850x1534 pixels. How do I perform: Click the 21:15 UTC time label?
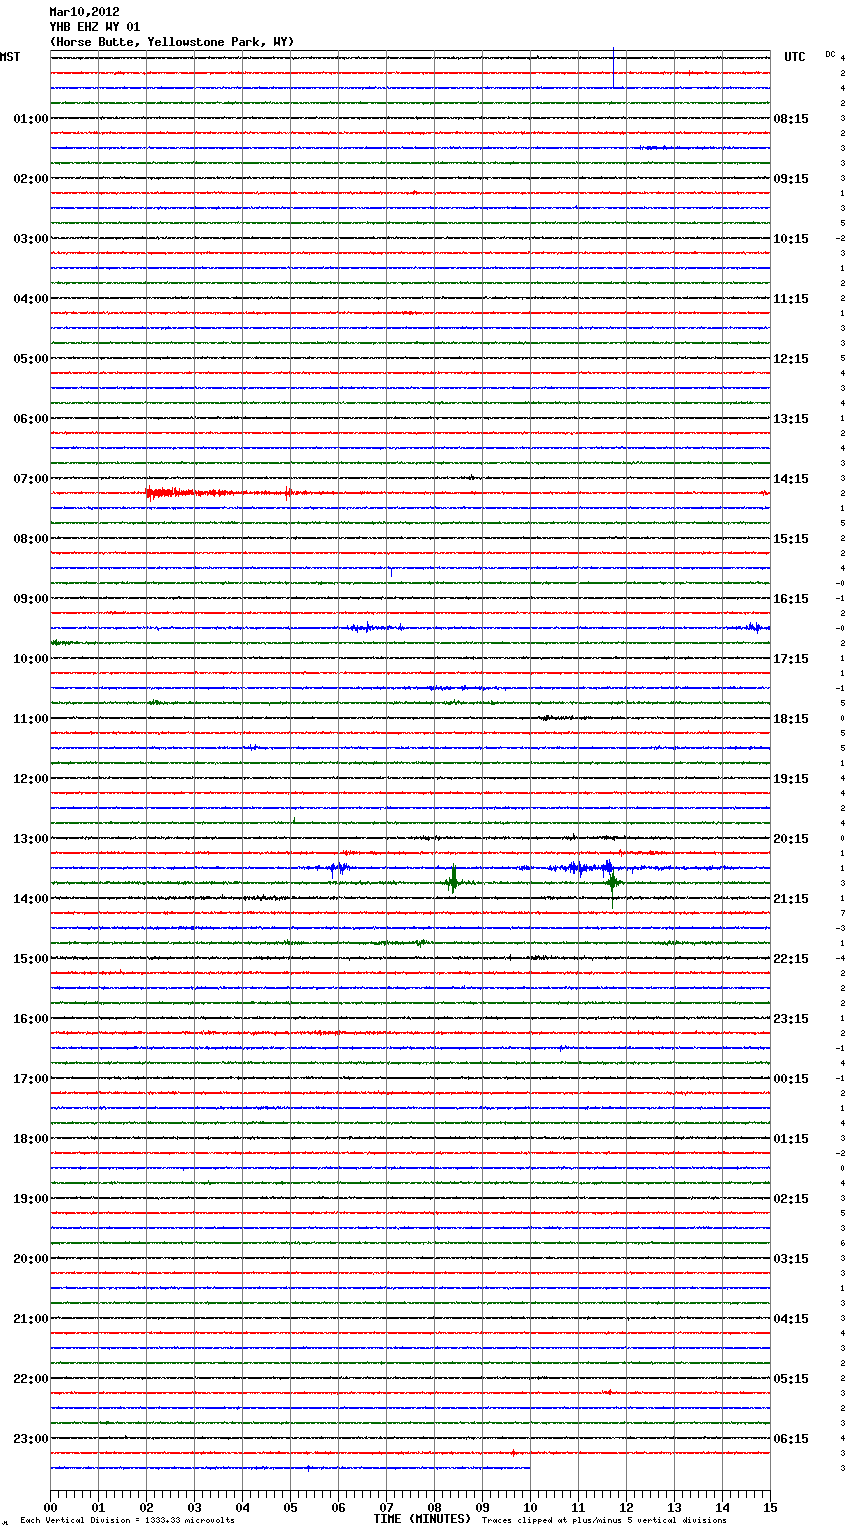pyautogui.click(x=791, y=899)
